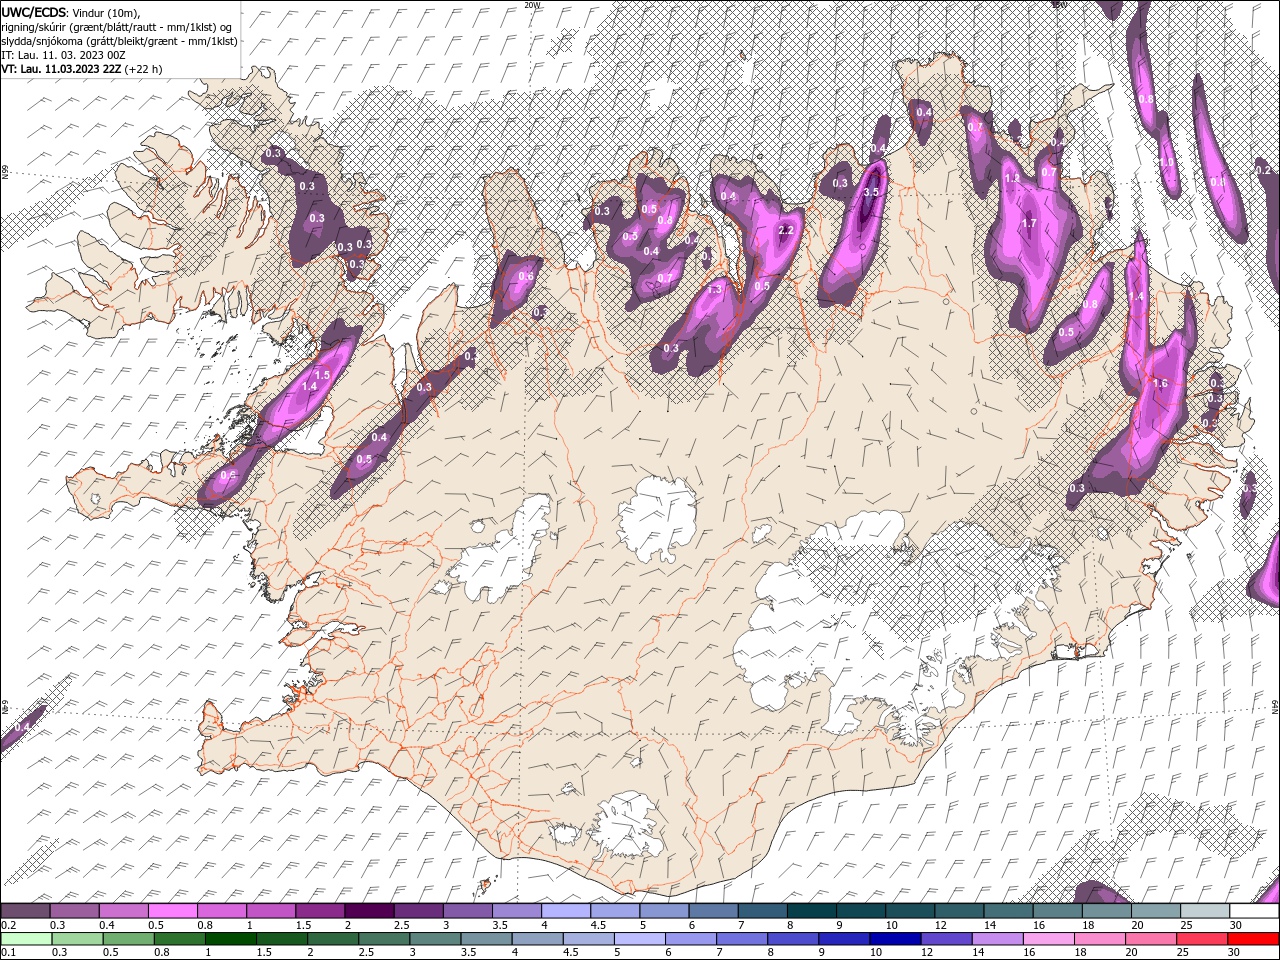Click the 'UWC/ECDS: Vindur (10m)' title text
Screen dimensions: 1280x960
pos(71,12)
